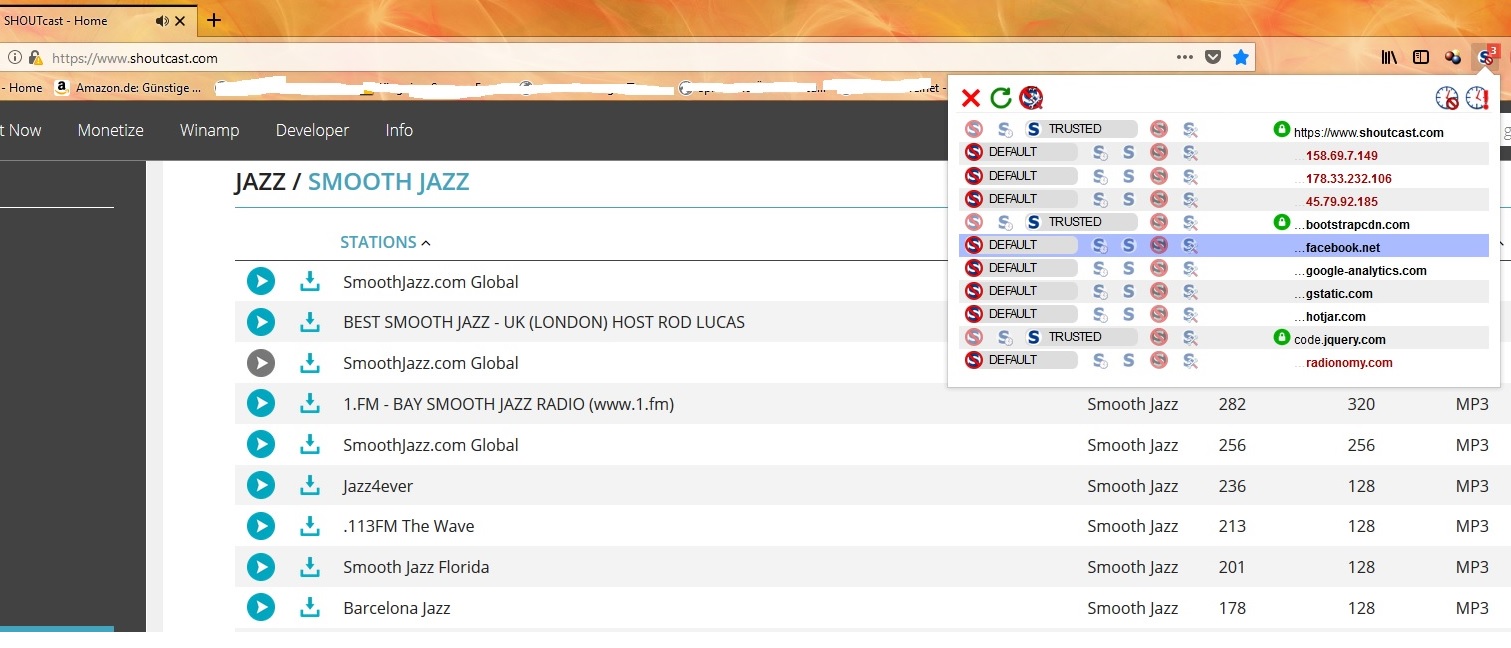Click the green reload icon in NoScript popup
1511x648 pixels.
pyautogui.click(x=1000, y=98)
